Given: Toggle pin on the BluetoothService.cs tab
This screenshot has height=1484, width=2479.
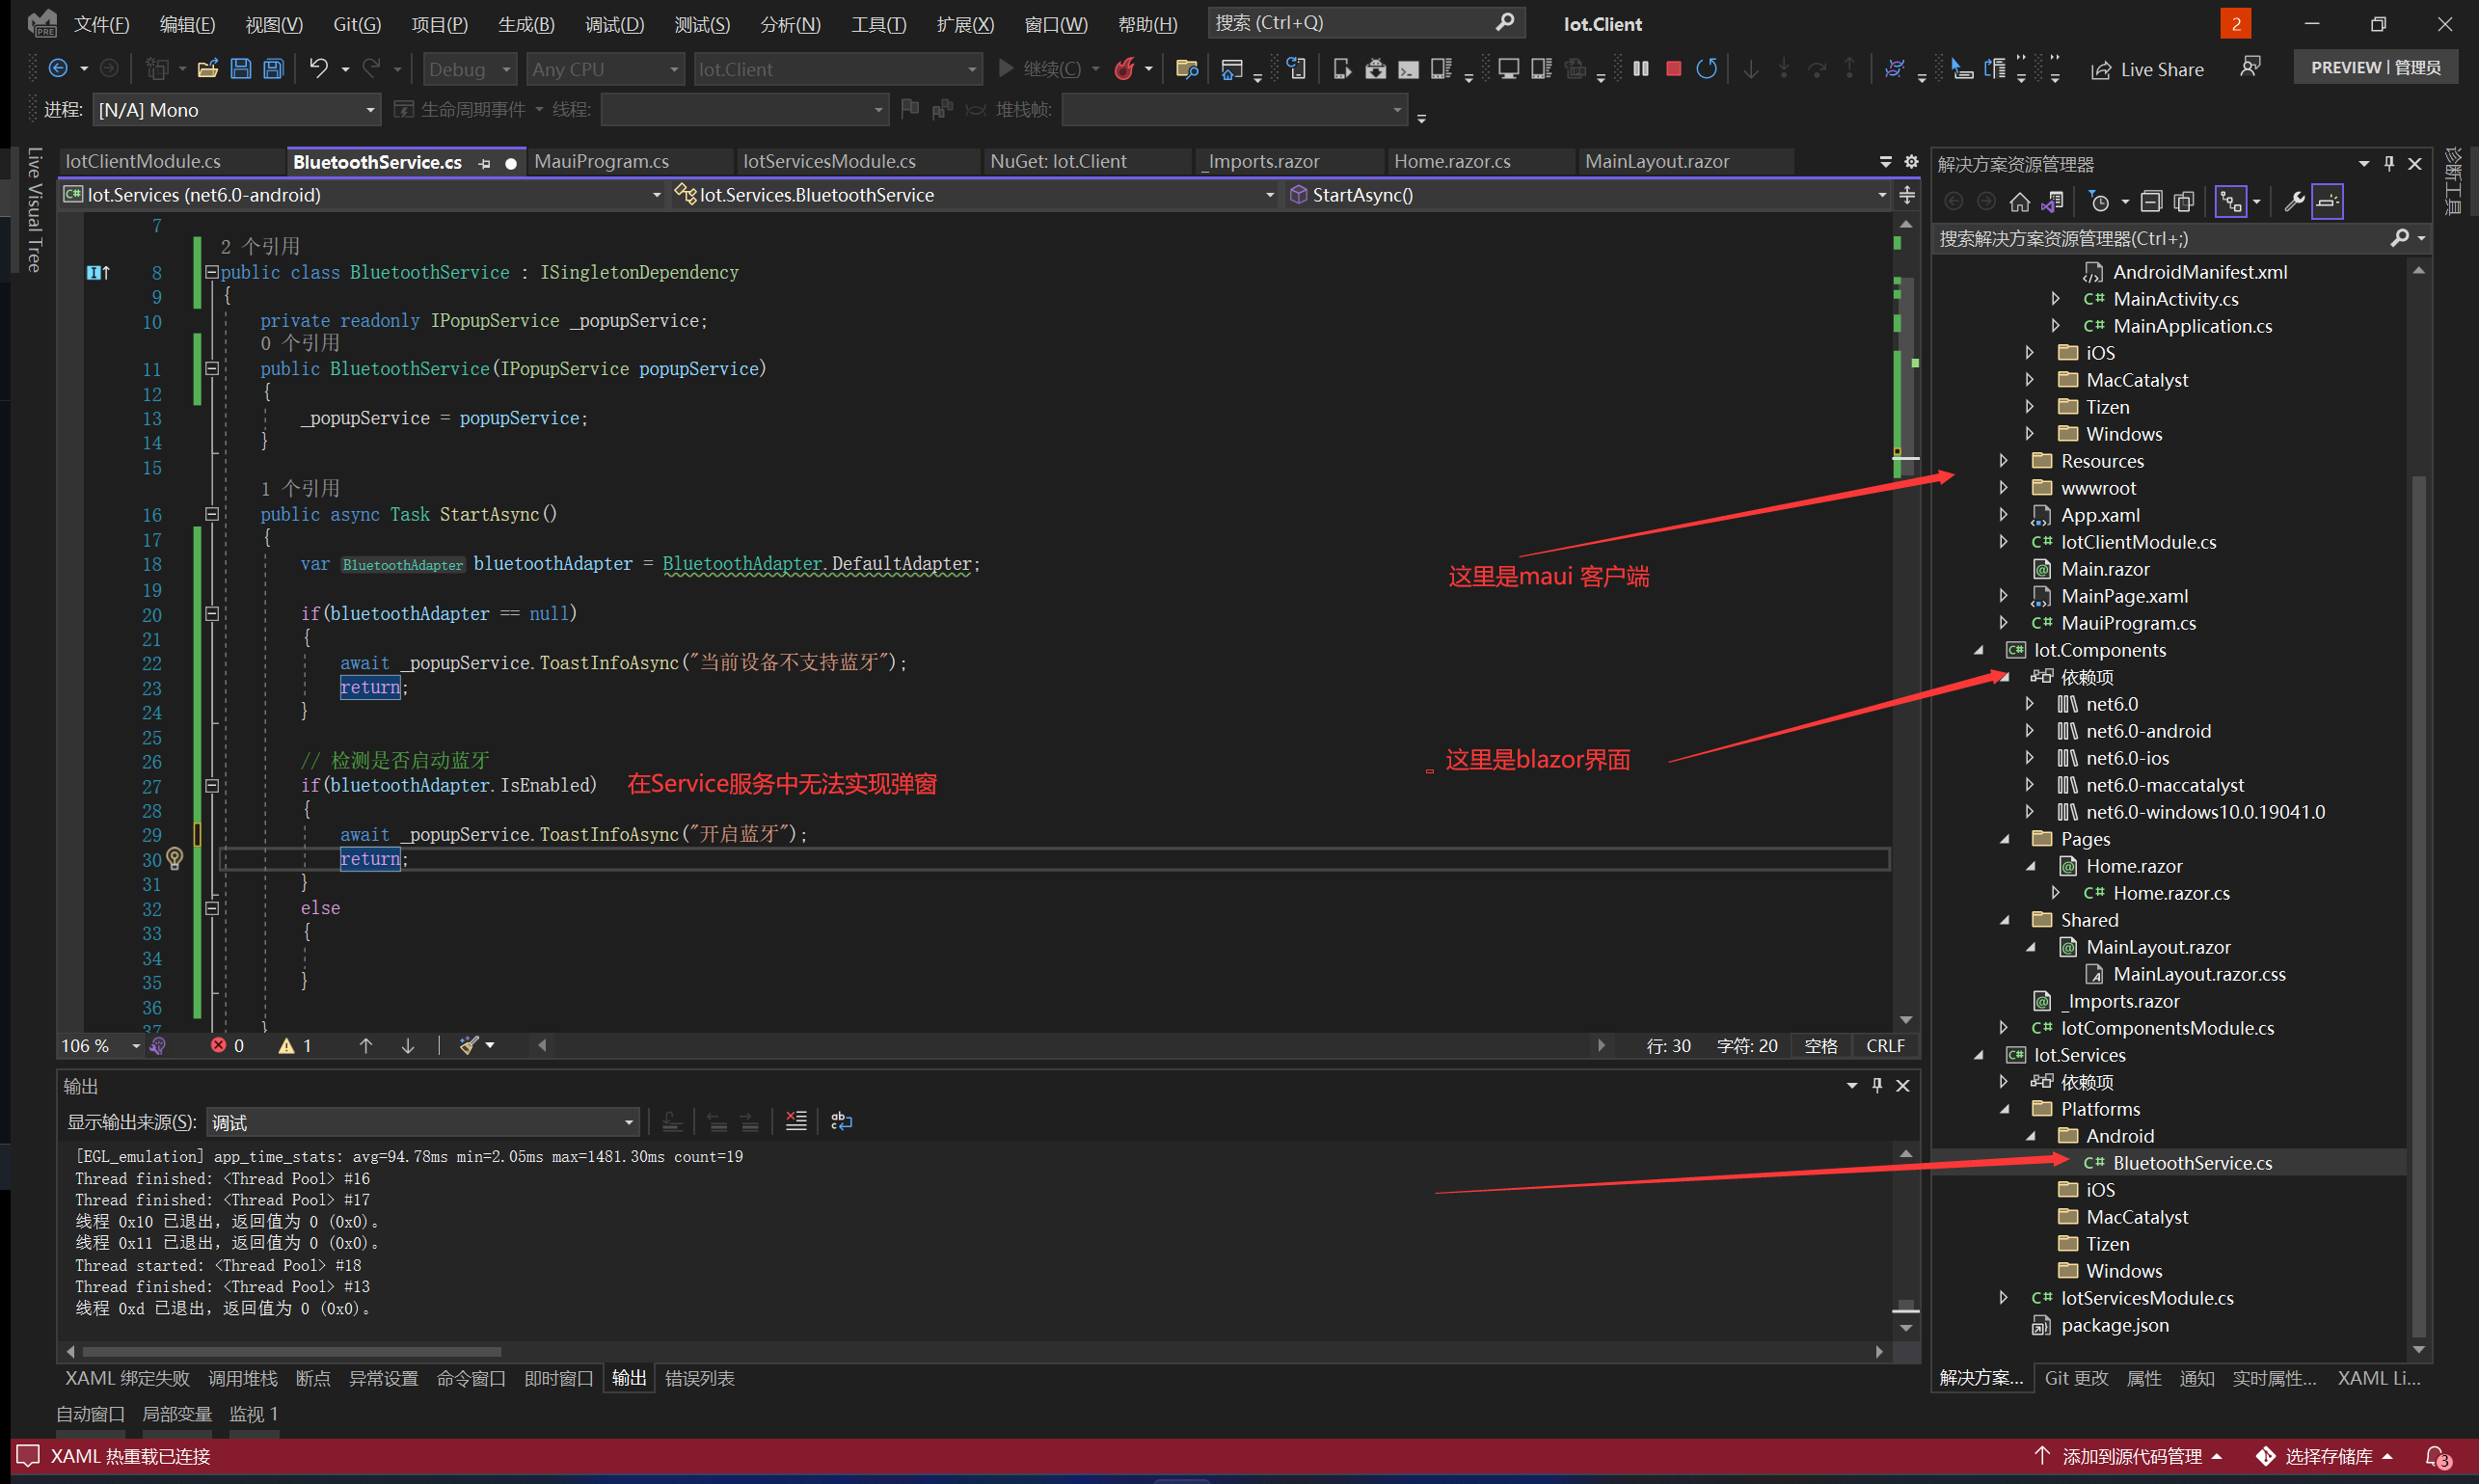Looking at the screenshot, I should coord(485,163).
